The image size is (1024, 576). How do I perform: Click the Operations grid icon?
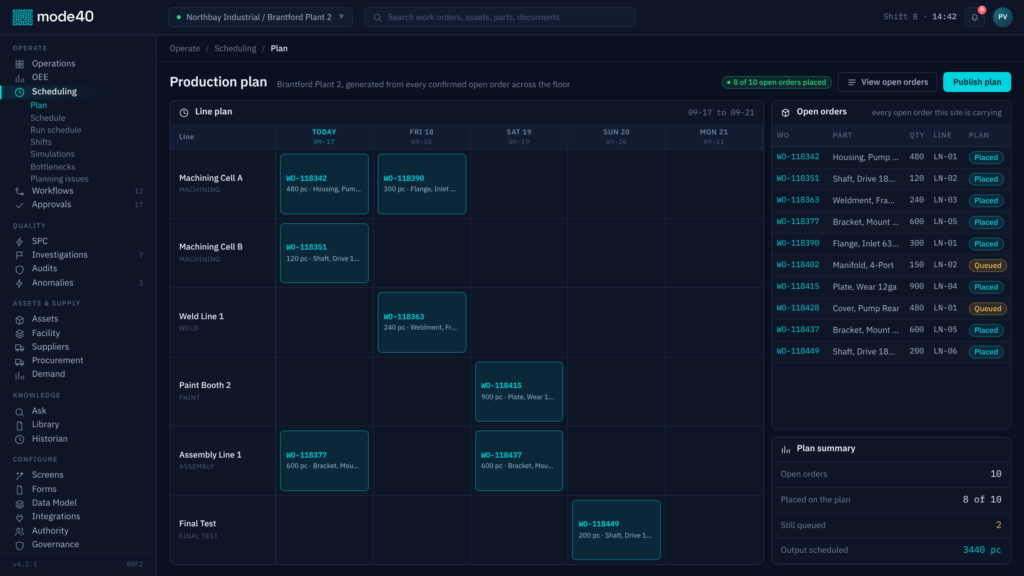pyautogui.click(x=20, y=64)
